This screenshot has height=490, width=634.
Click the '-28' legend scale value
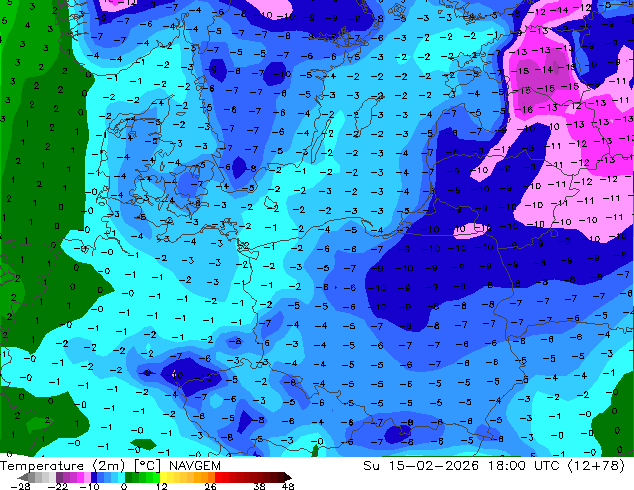point(20,486)
